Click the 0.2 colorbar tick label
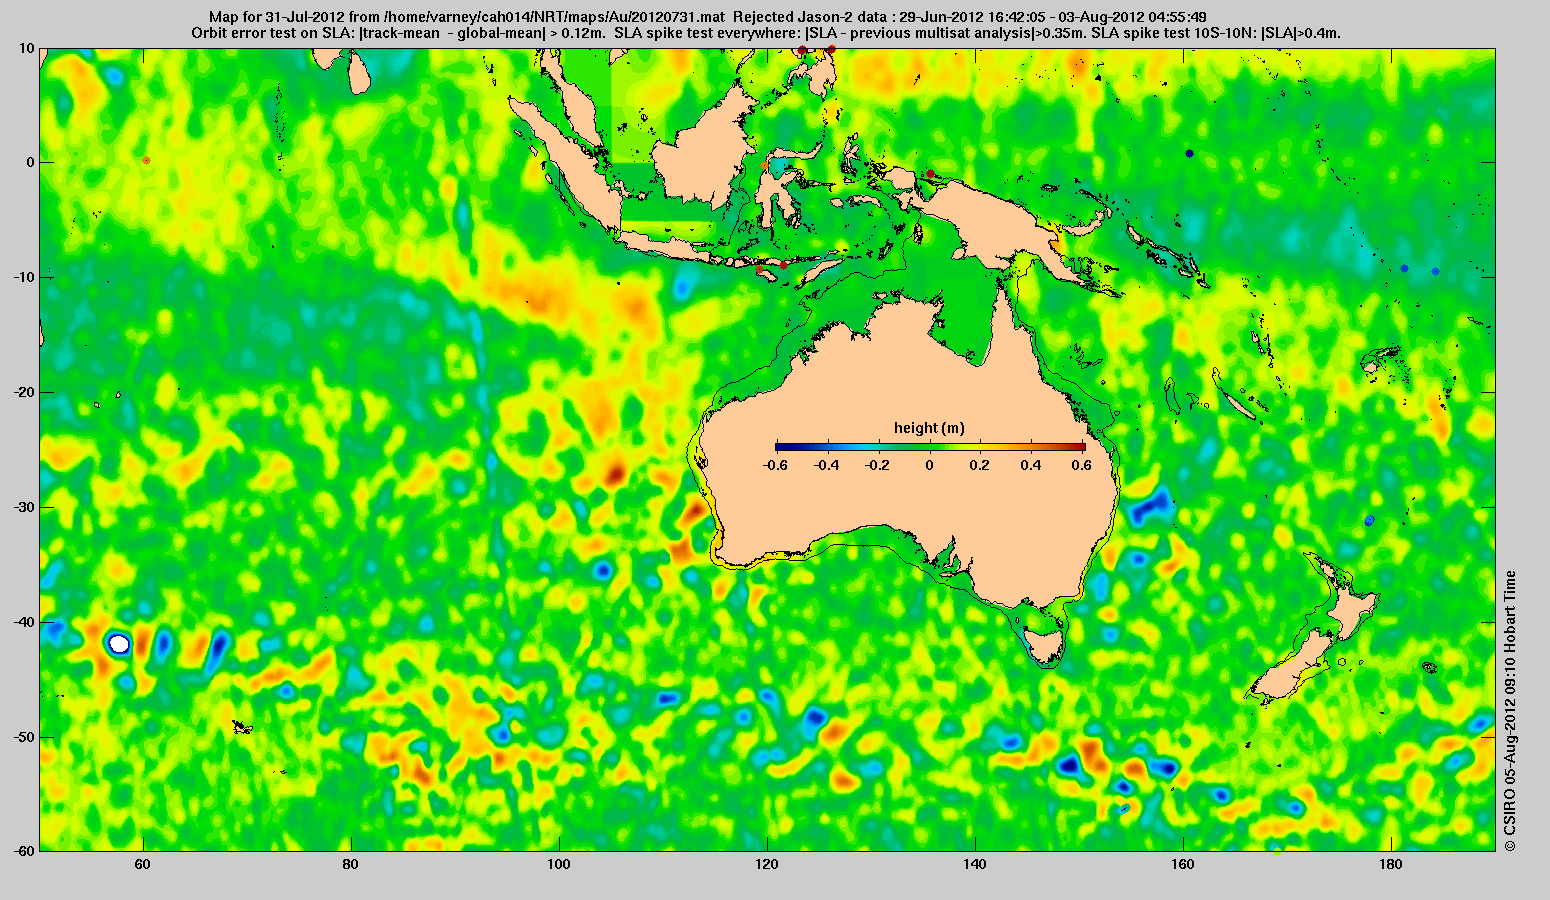The image size is (1550, 900). [x=981, y=465]
